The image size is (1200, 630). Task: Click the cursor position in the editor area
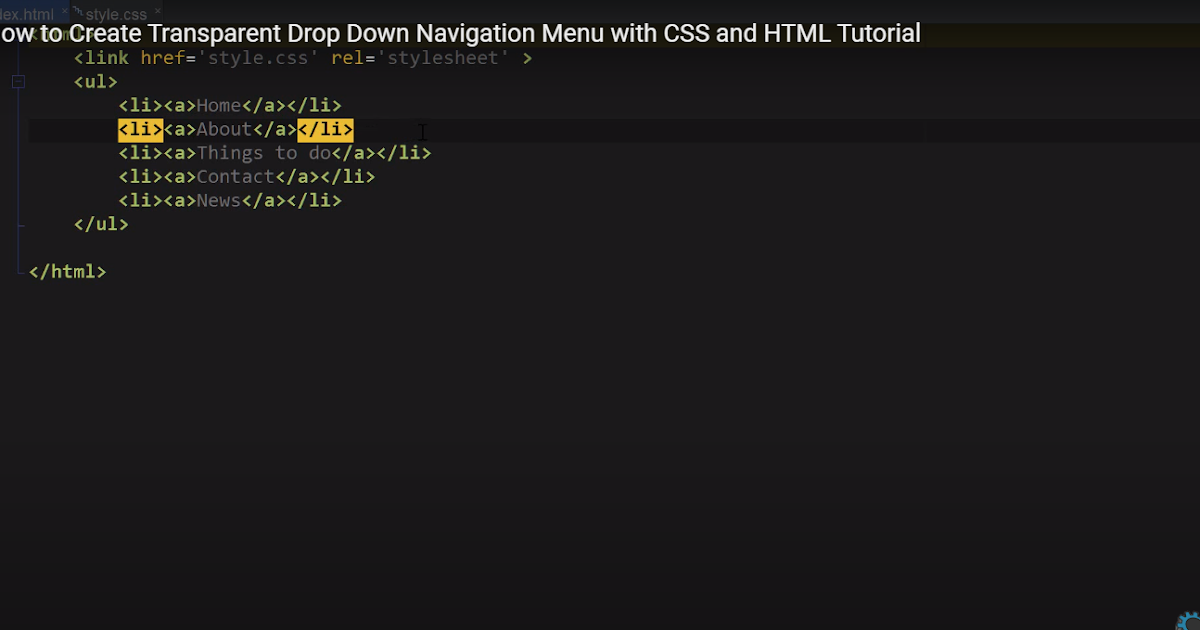click(x=422, y=131)
